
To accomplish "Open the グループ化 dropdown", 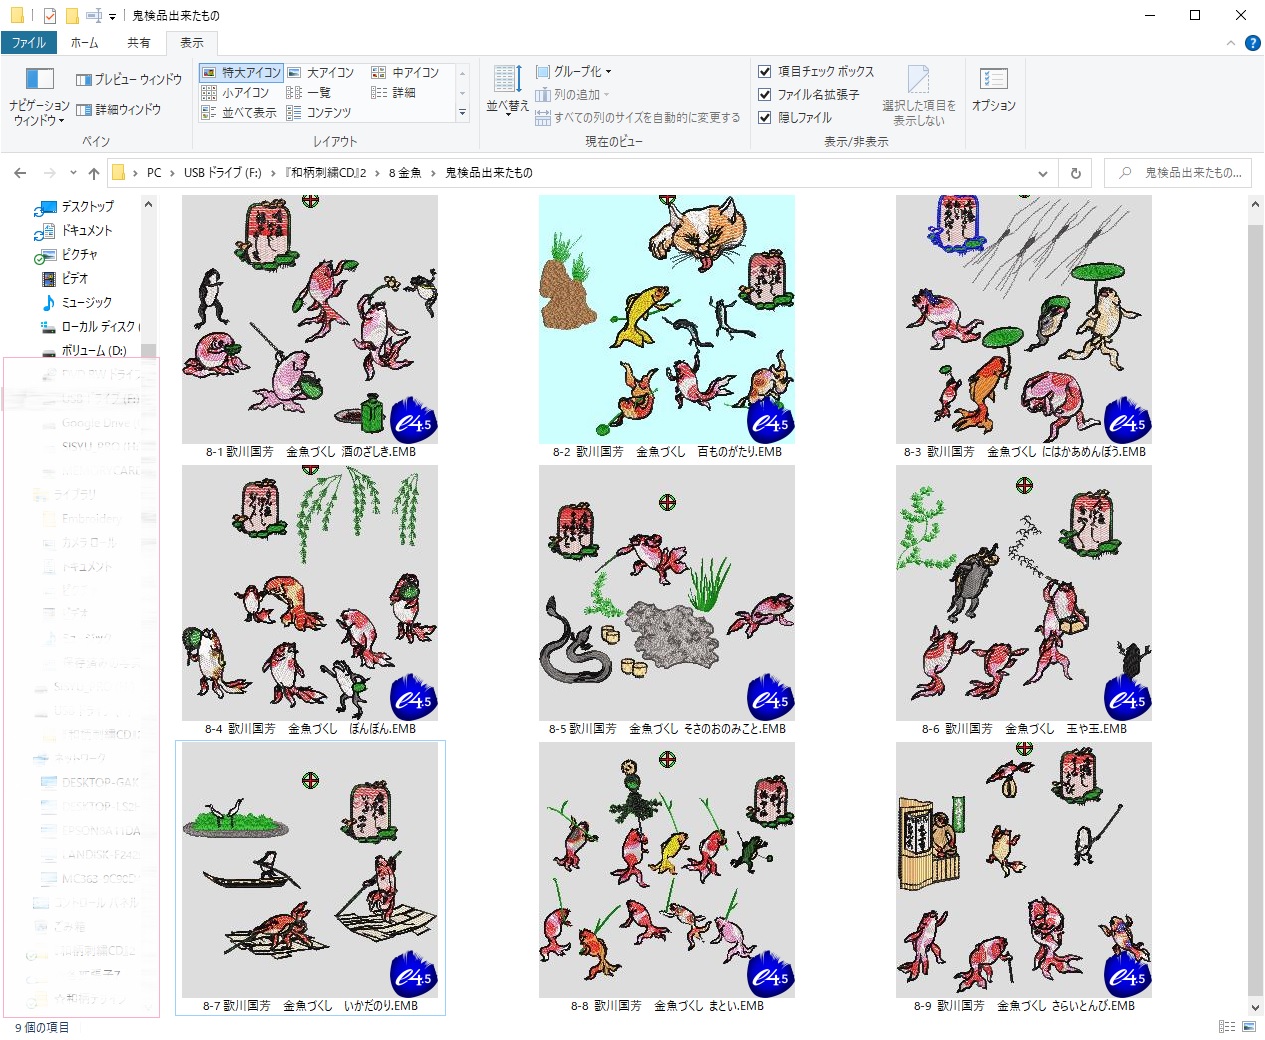I will (574, 71).
